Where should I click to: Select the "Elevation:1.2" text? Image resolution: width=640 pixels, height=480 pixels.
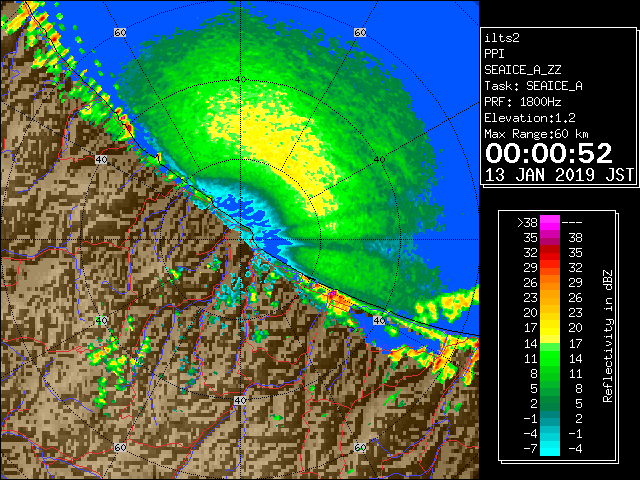point(529,118)
